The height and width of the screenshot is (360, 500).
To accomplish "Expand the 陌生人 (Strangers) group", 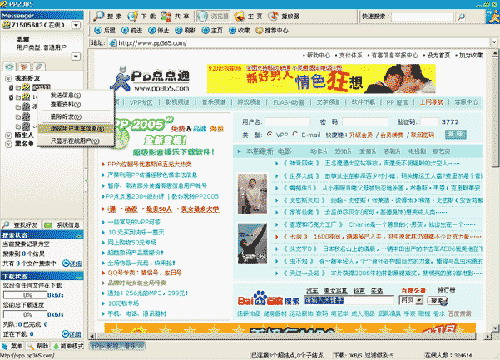I will pos(8,135).
